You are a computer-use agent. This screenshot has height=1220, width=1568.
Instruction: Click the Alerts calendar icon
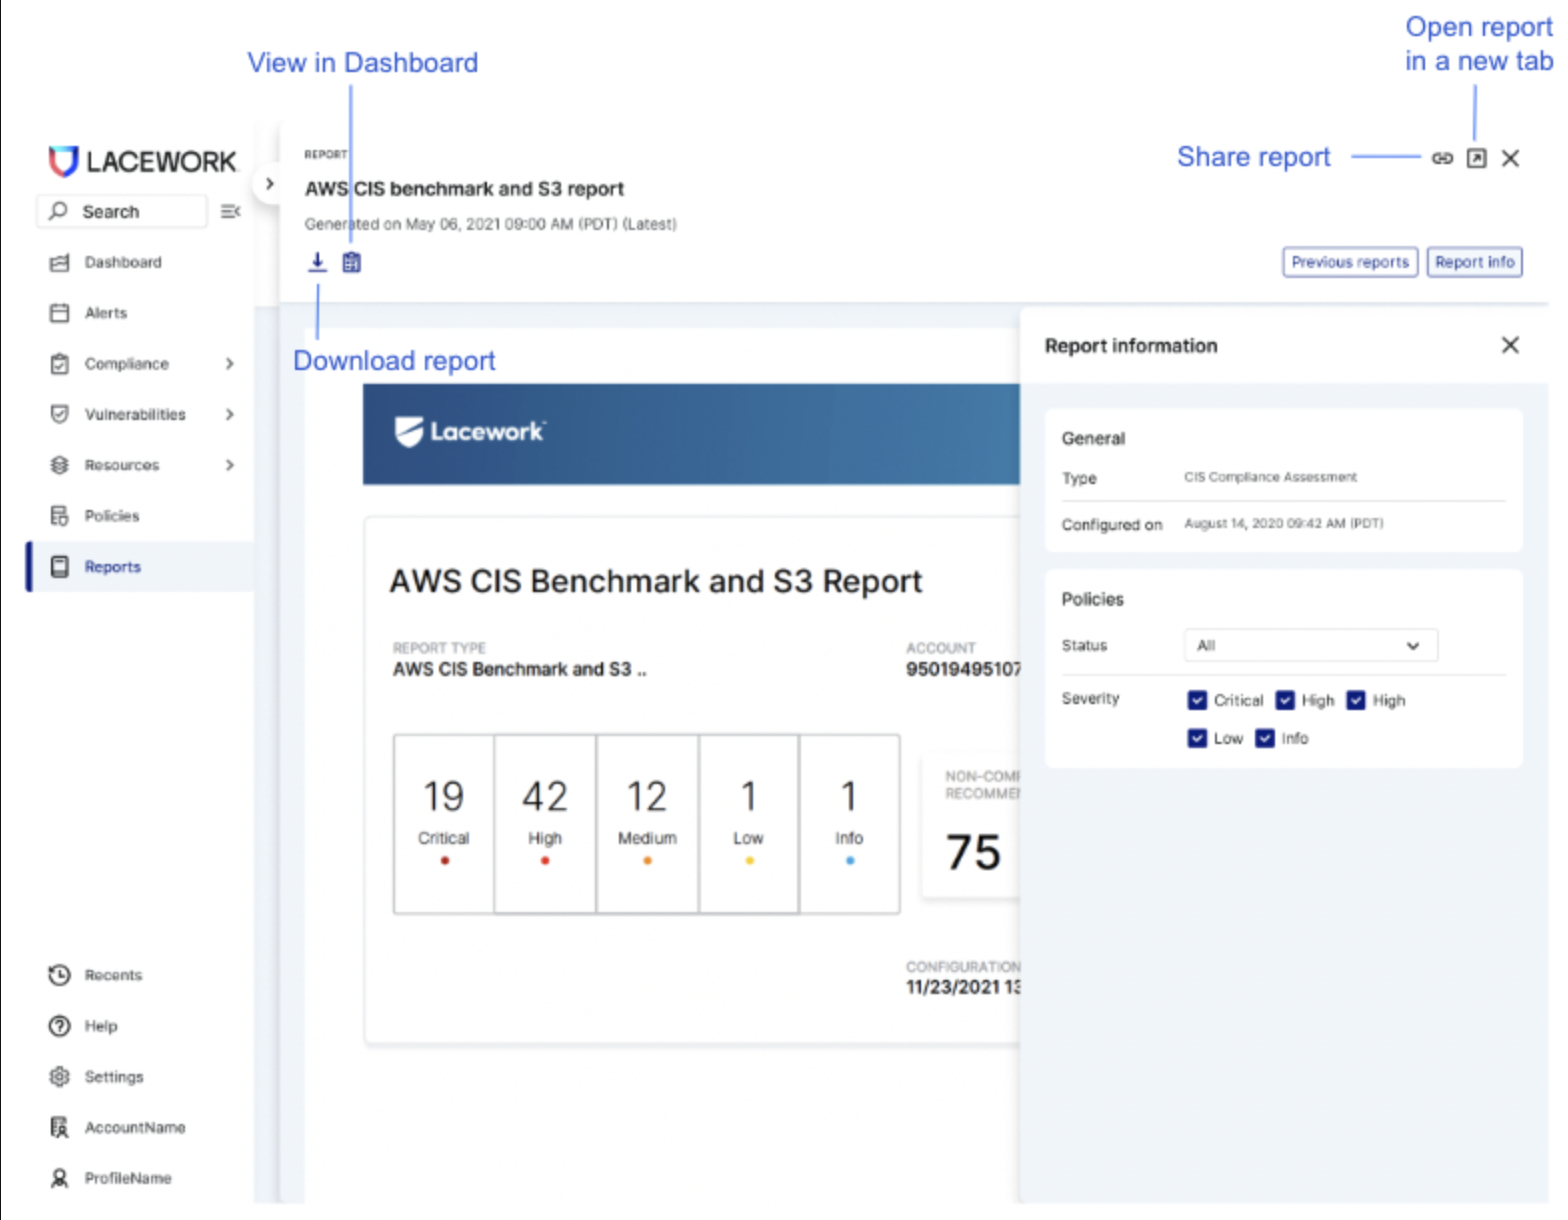click(x=60, y=313)
